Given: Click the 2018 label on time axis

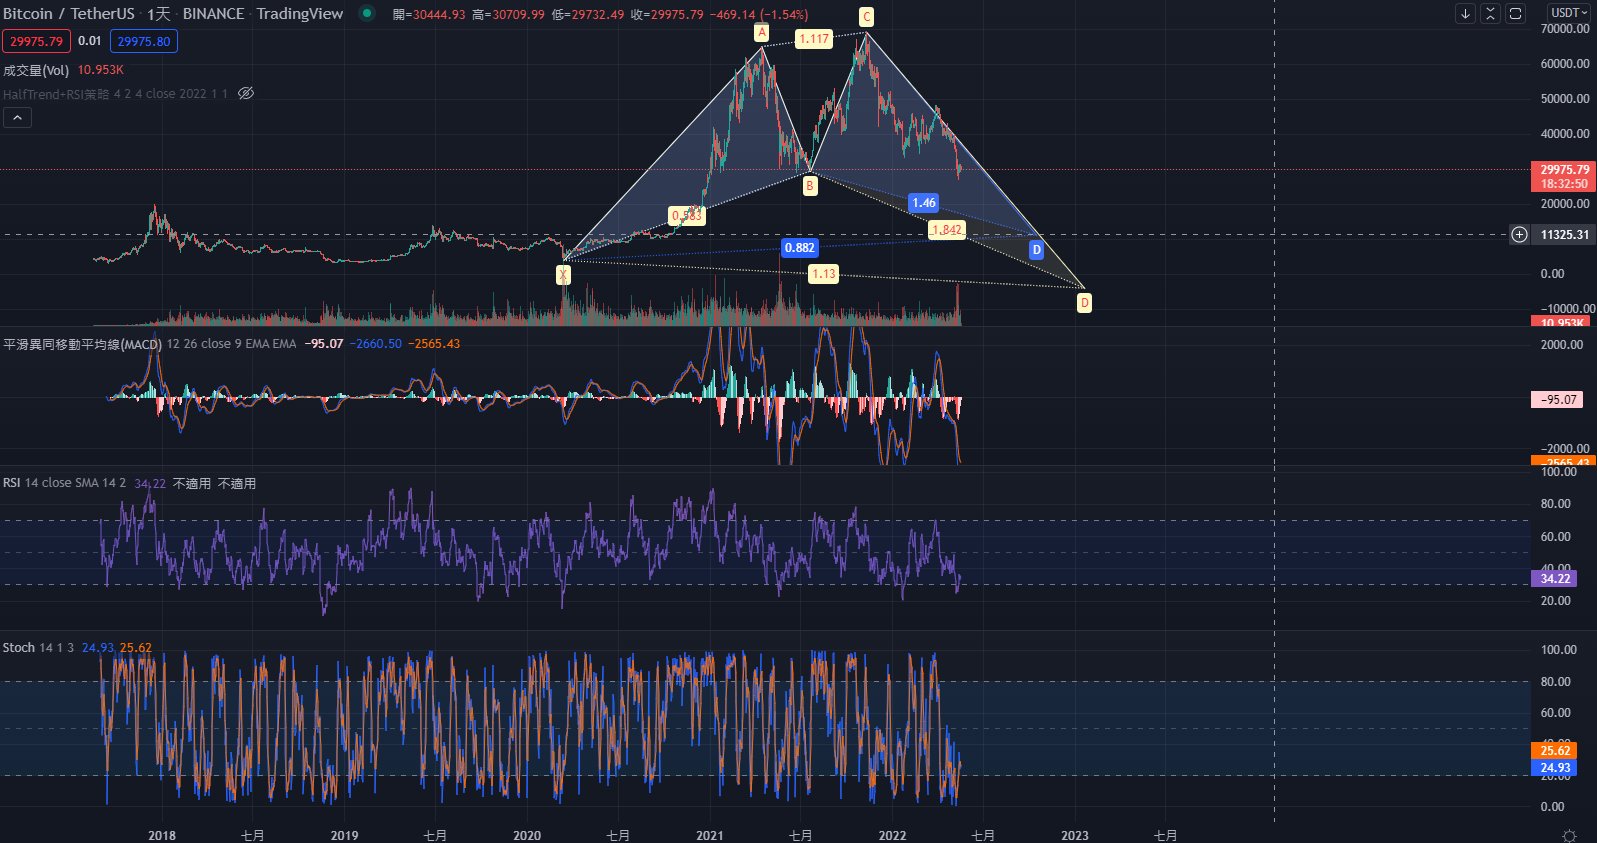Looking at the screenshot, I should click(x=161, y=836).
